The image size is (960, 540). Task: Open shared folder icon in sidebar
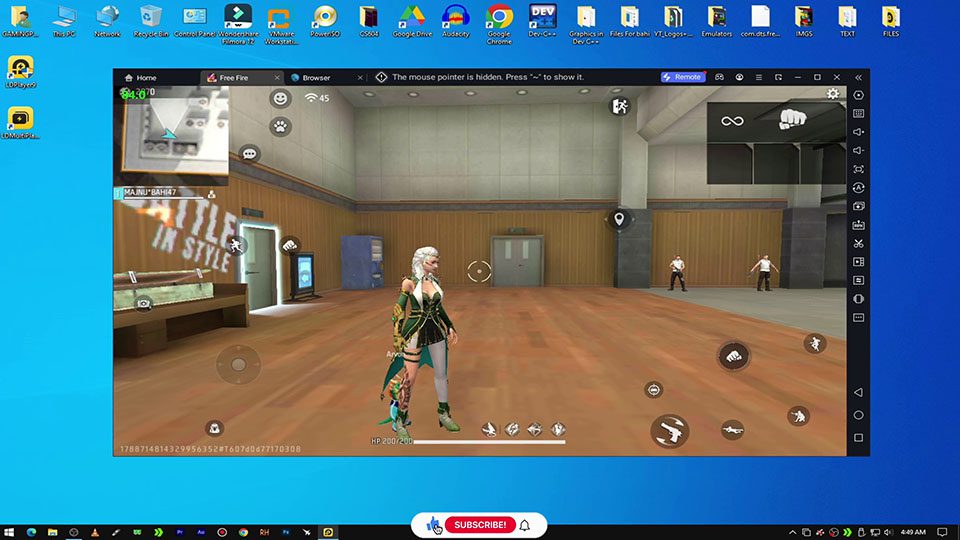[858, 280]
